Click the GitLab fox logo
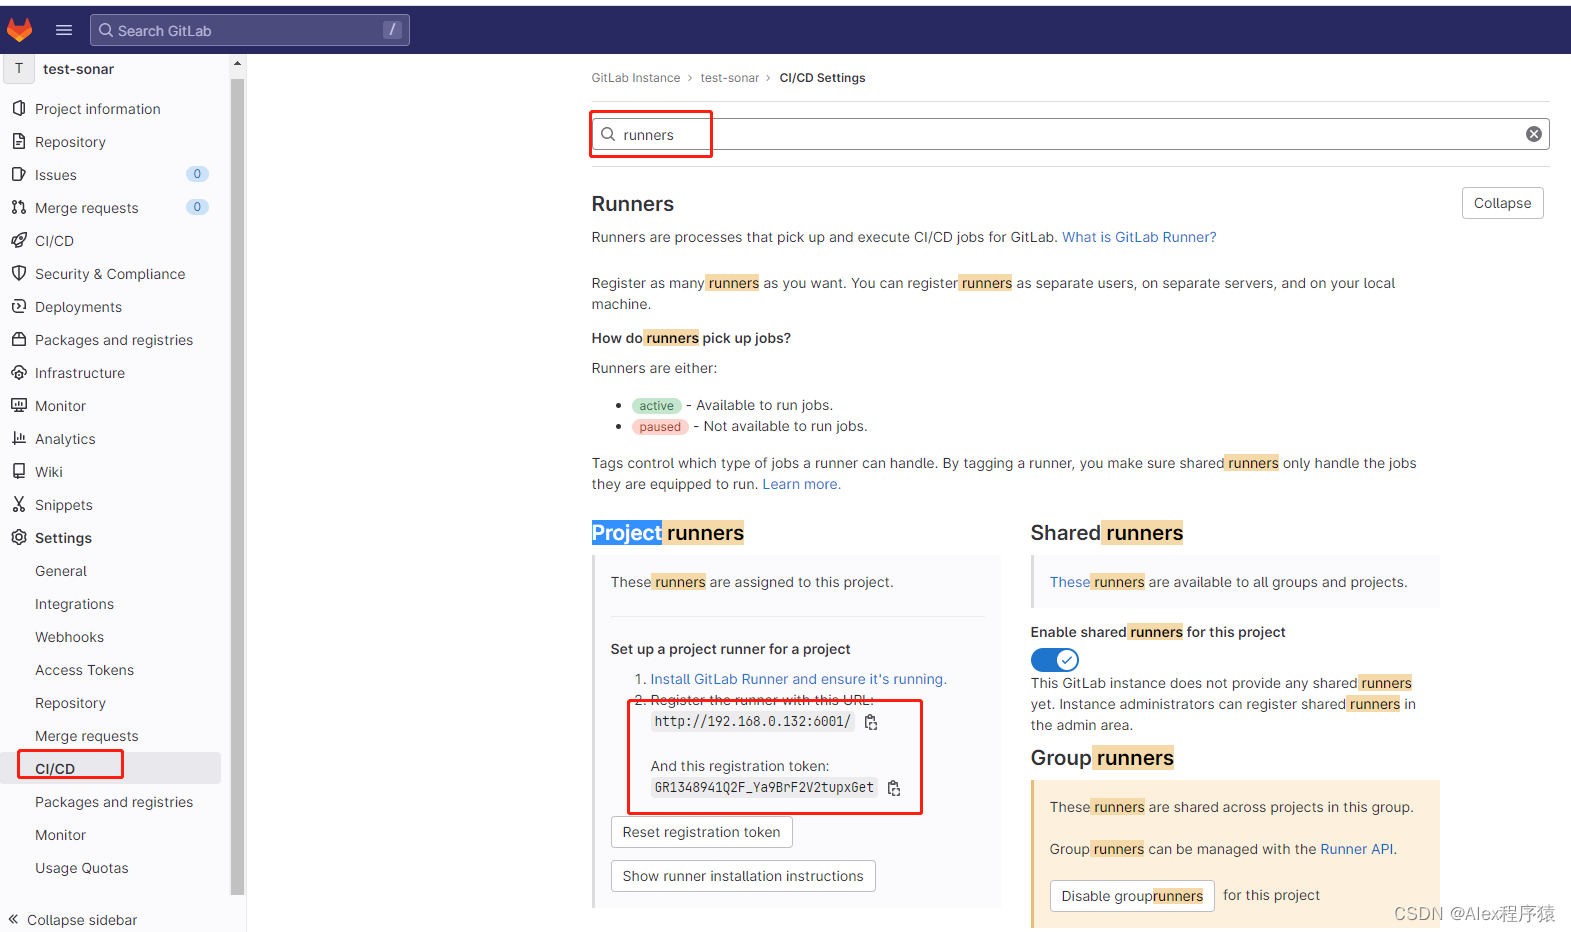The width and height of the screenshot is (1571, 932). pos(20,30)
